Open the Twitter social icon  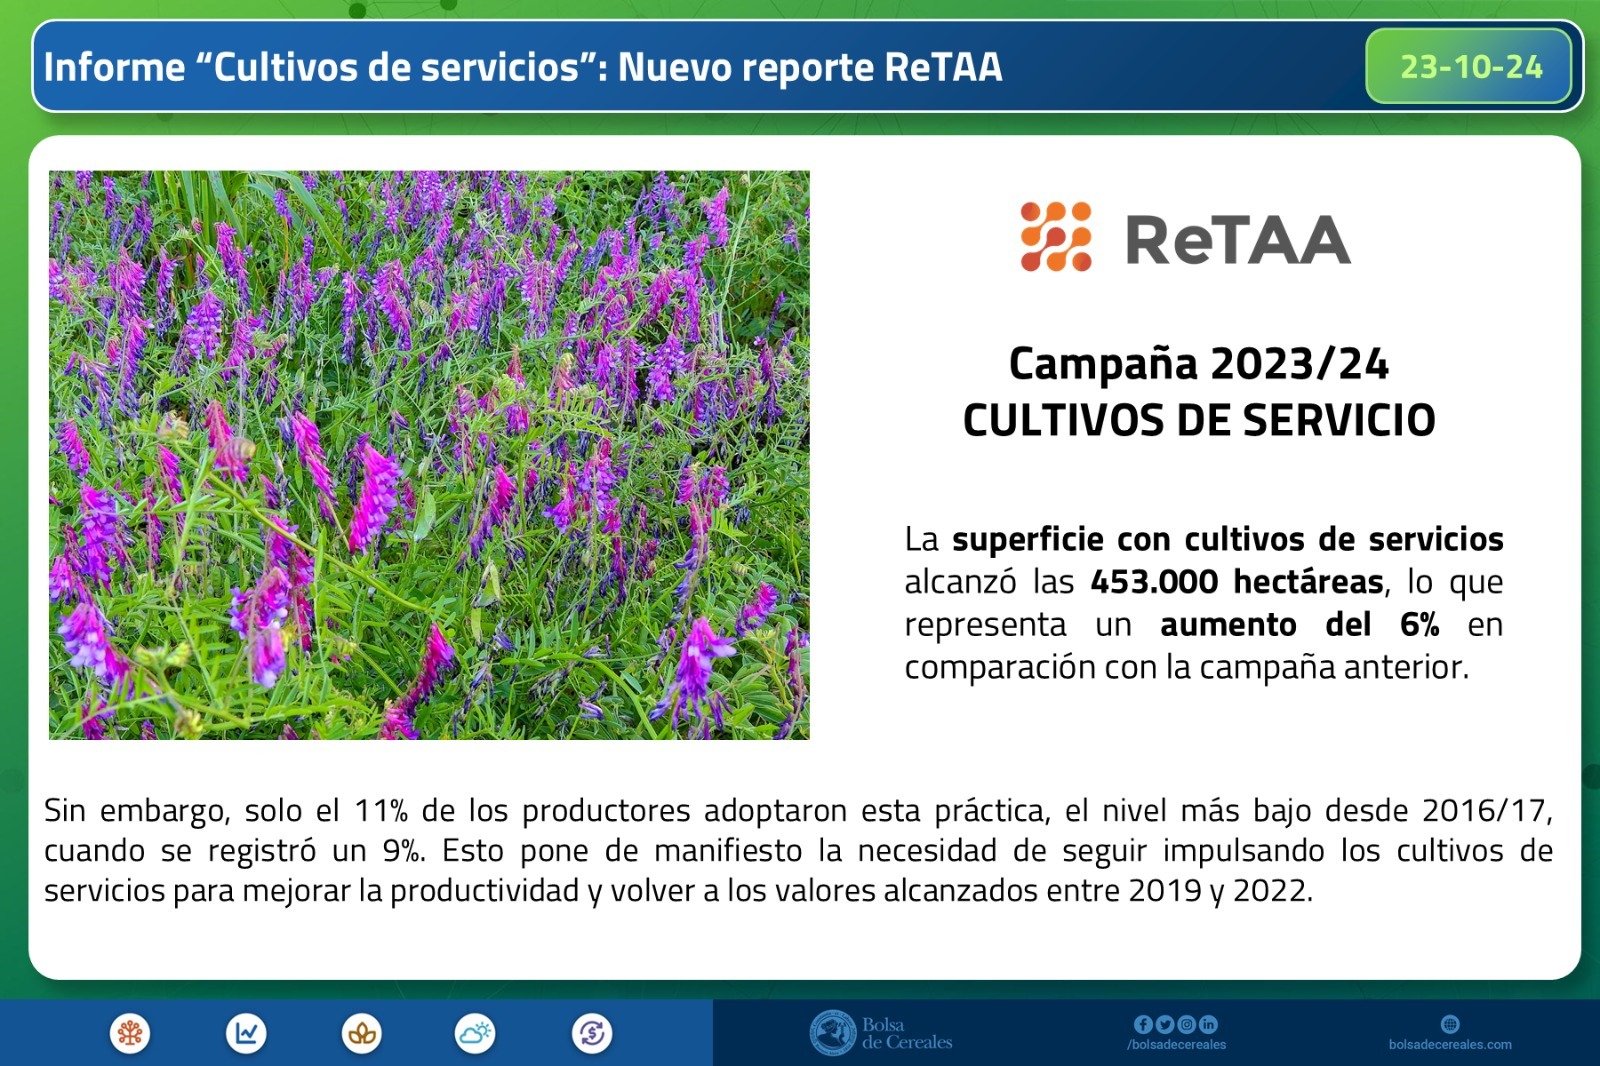pyautogui.click(x=1165, y=1024)
